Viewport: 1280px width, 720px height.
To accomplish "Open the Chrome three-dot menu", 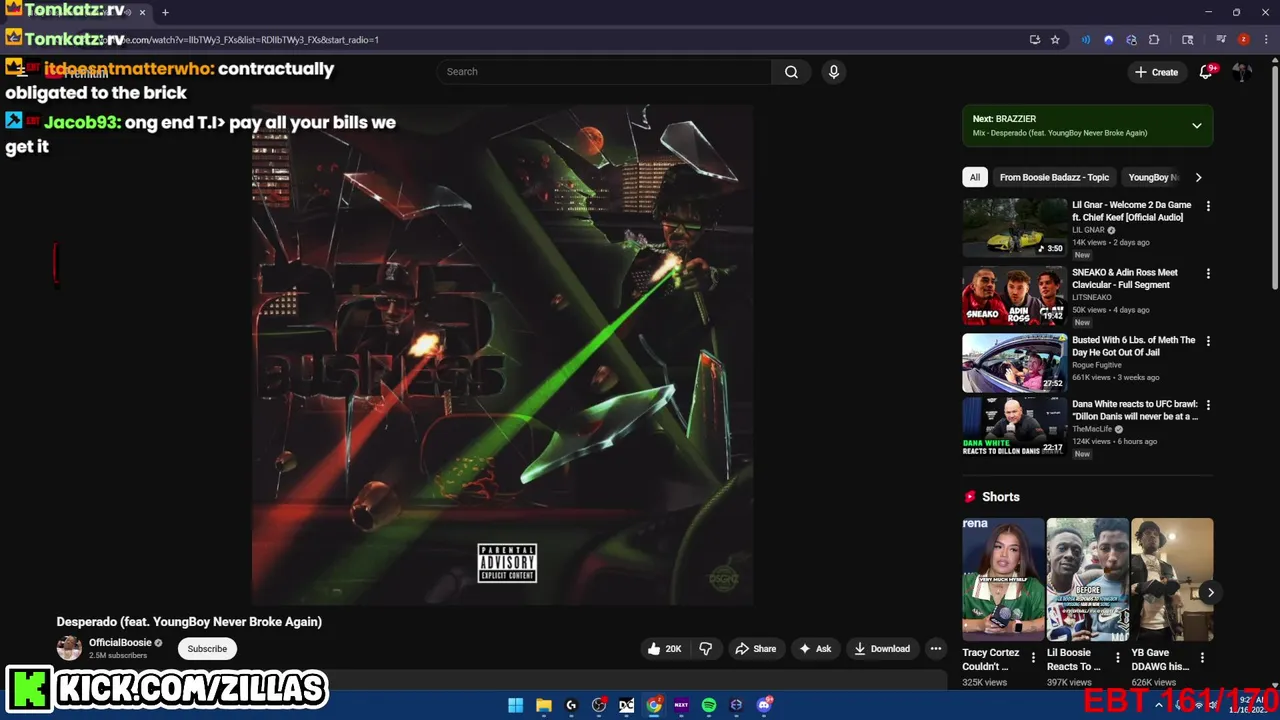I will [1264, 40].
